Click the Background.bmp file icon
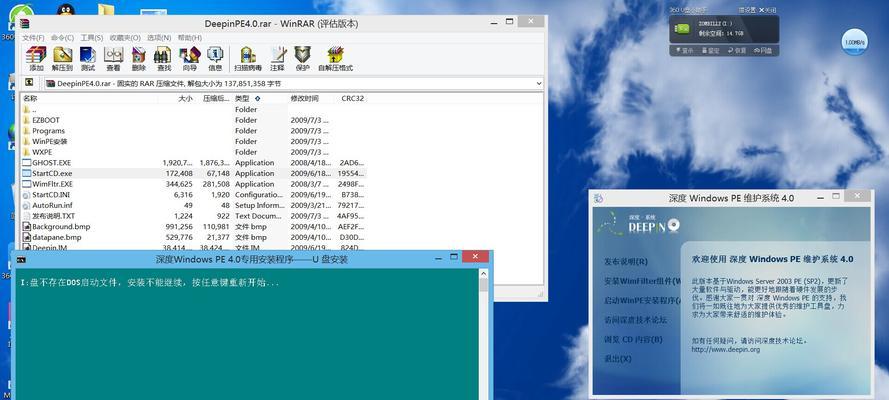 coord(27,227)
